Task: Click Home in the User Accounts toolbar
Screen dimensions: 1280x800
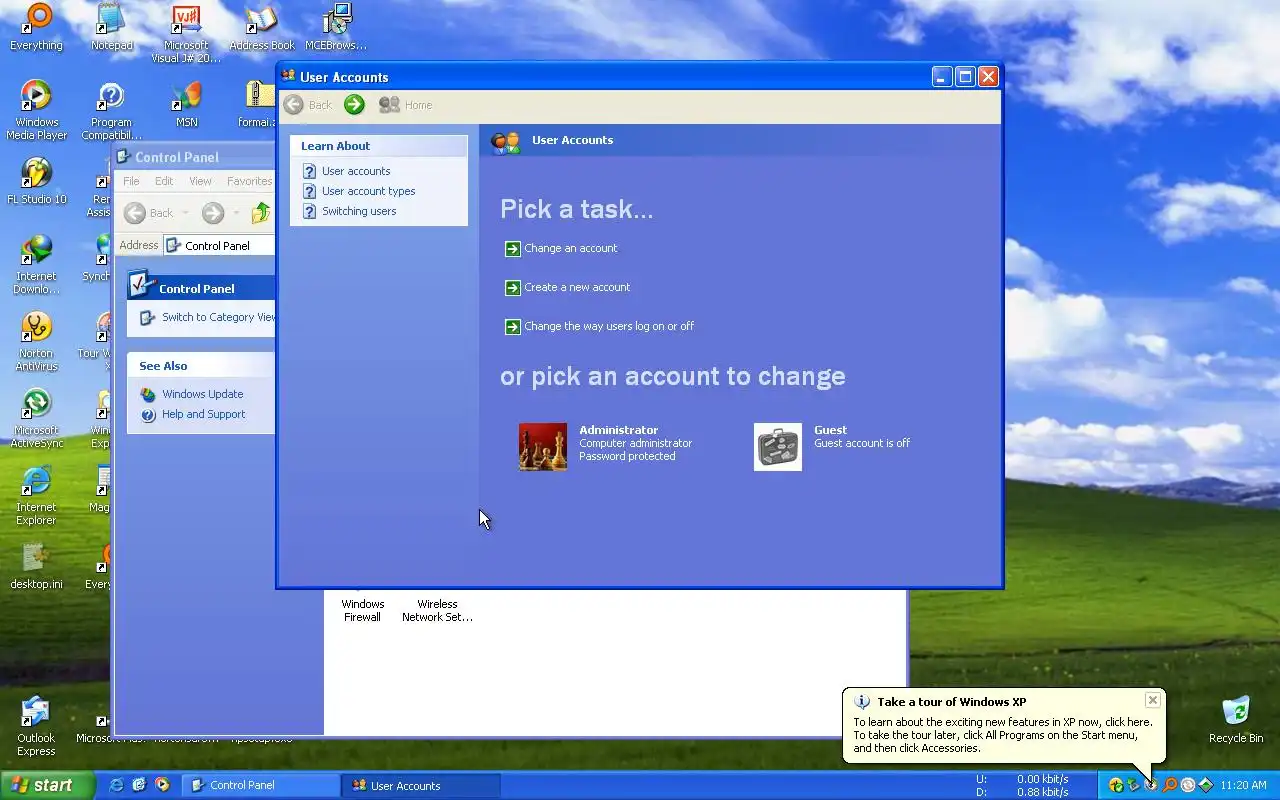Action: tap(406, 105)
